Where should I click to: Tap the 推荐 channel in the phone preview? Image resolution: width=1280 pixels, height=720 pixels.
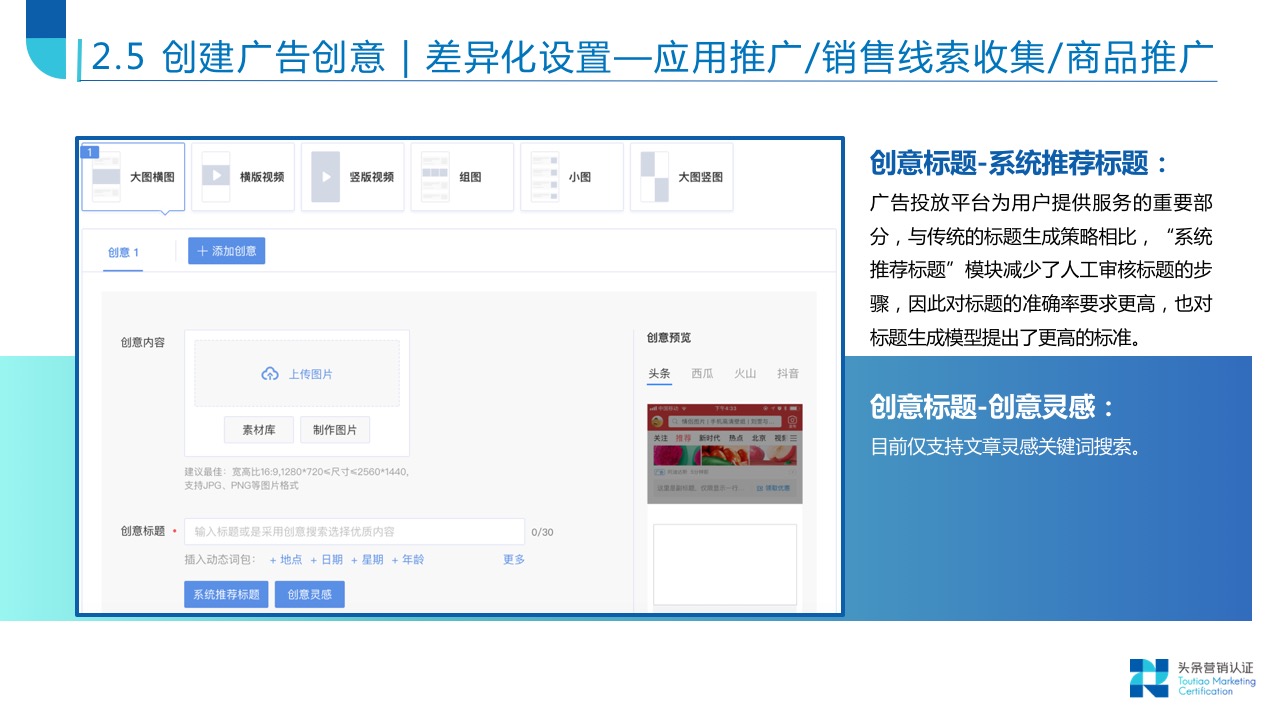click(x=683, y=438)
